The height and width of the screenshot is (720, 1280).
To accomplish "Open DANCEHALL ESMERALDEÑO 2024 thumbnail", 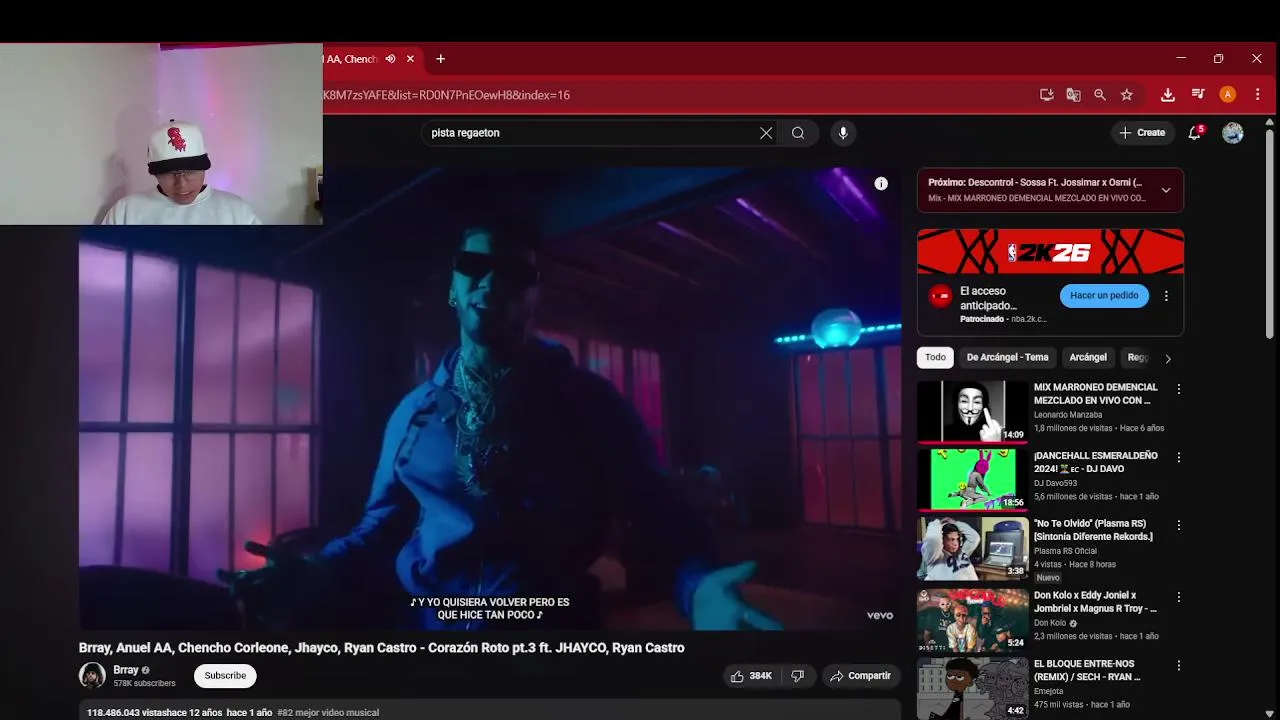I will point(973,480).
